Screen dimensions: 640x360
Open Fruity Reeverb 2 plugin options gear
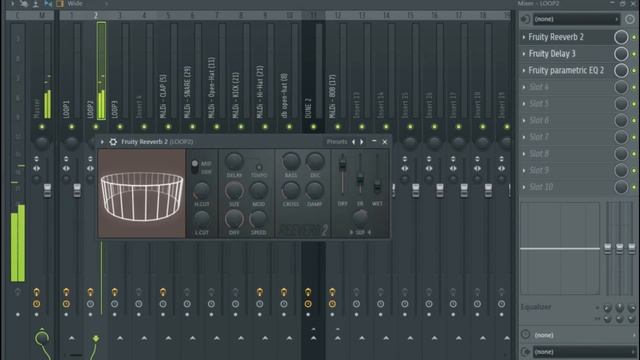click(113, 142)
